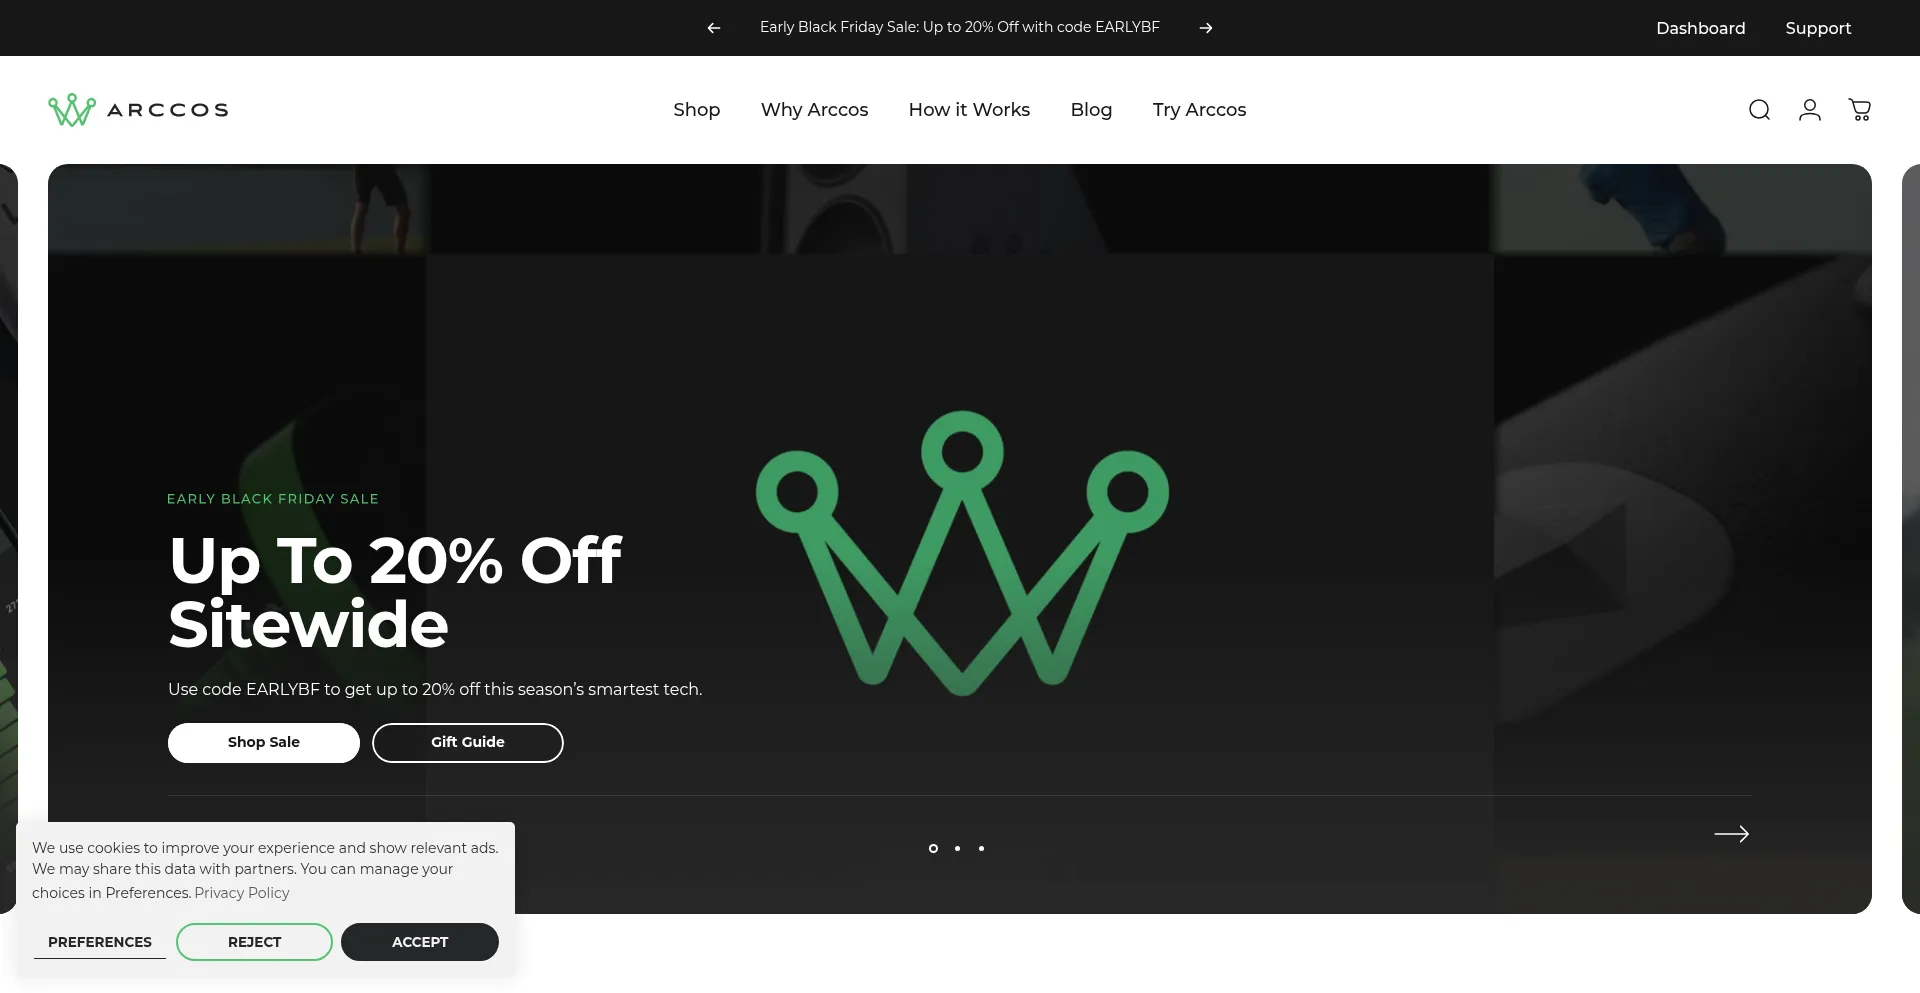Click the Gift Guide button

tap(468, 743)
